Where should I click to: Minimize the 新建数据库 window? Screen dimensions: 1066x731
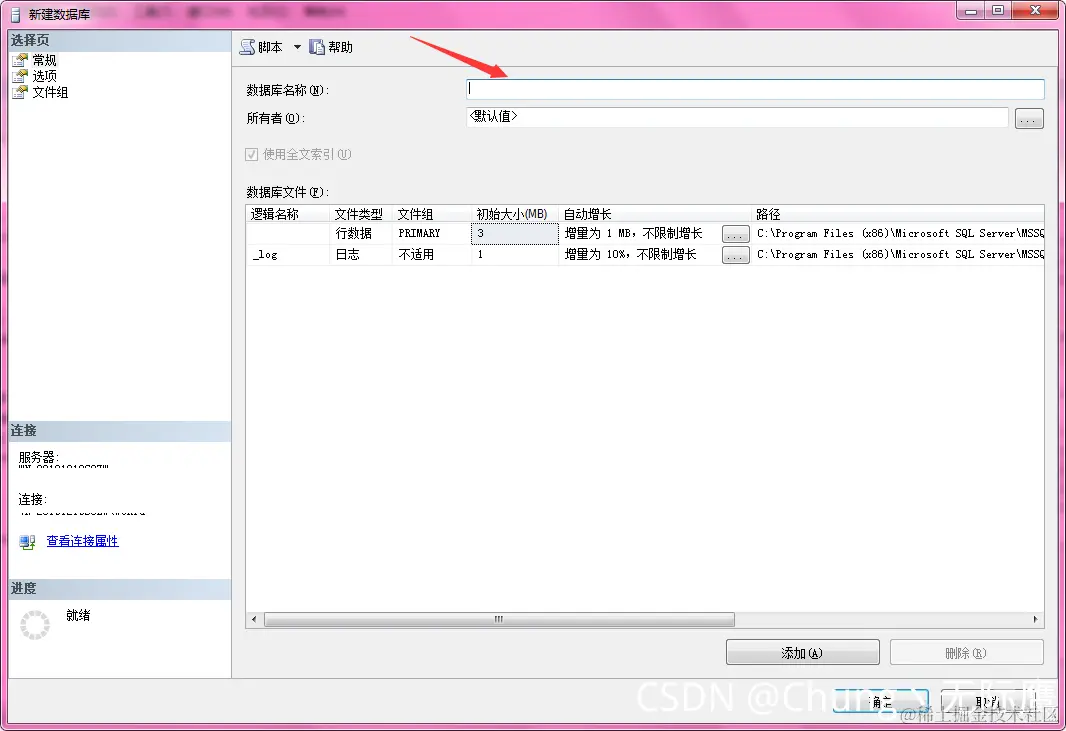pyautogui.click(x=971, y=10)
